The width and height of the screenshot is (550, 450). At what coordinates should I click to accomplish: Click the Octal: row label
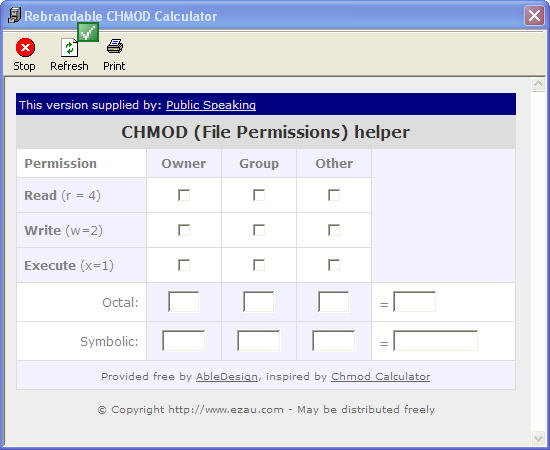[x=120, y=302]
